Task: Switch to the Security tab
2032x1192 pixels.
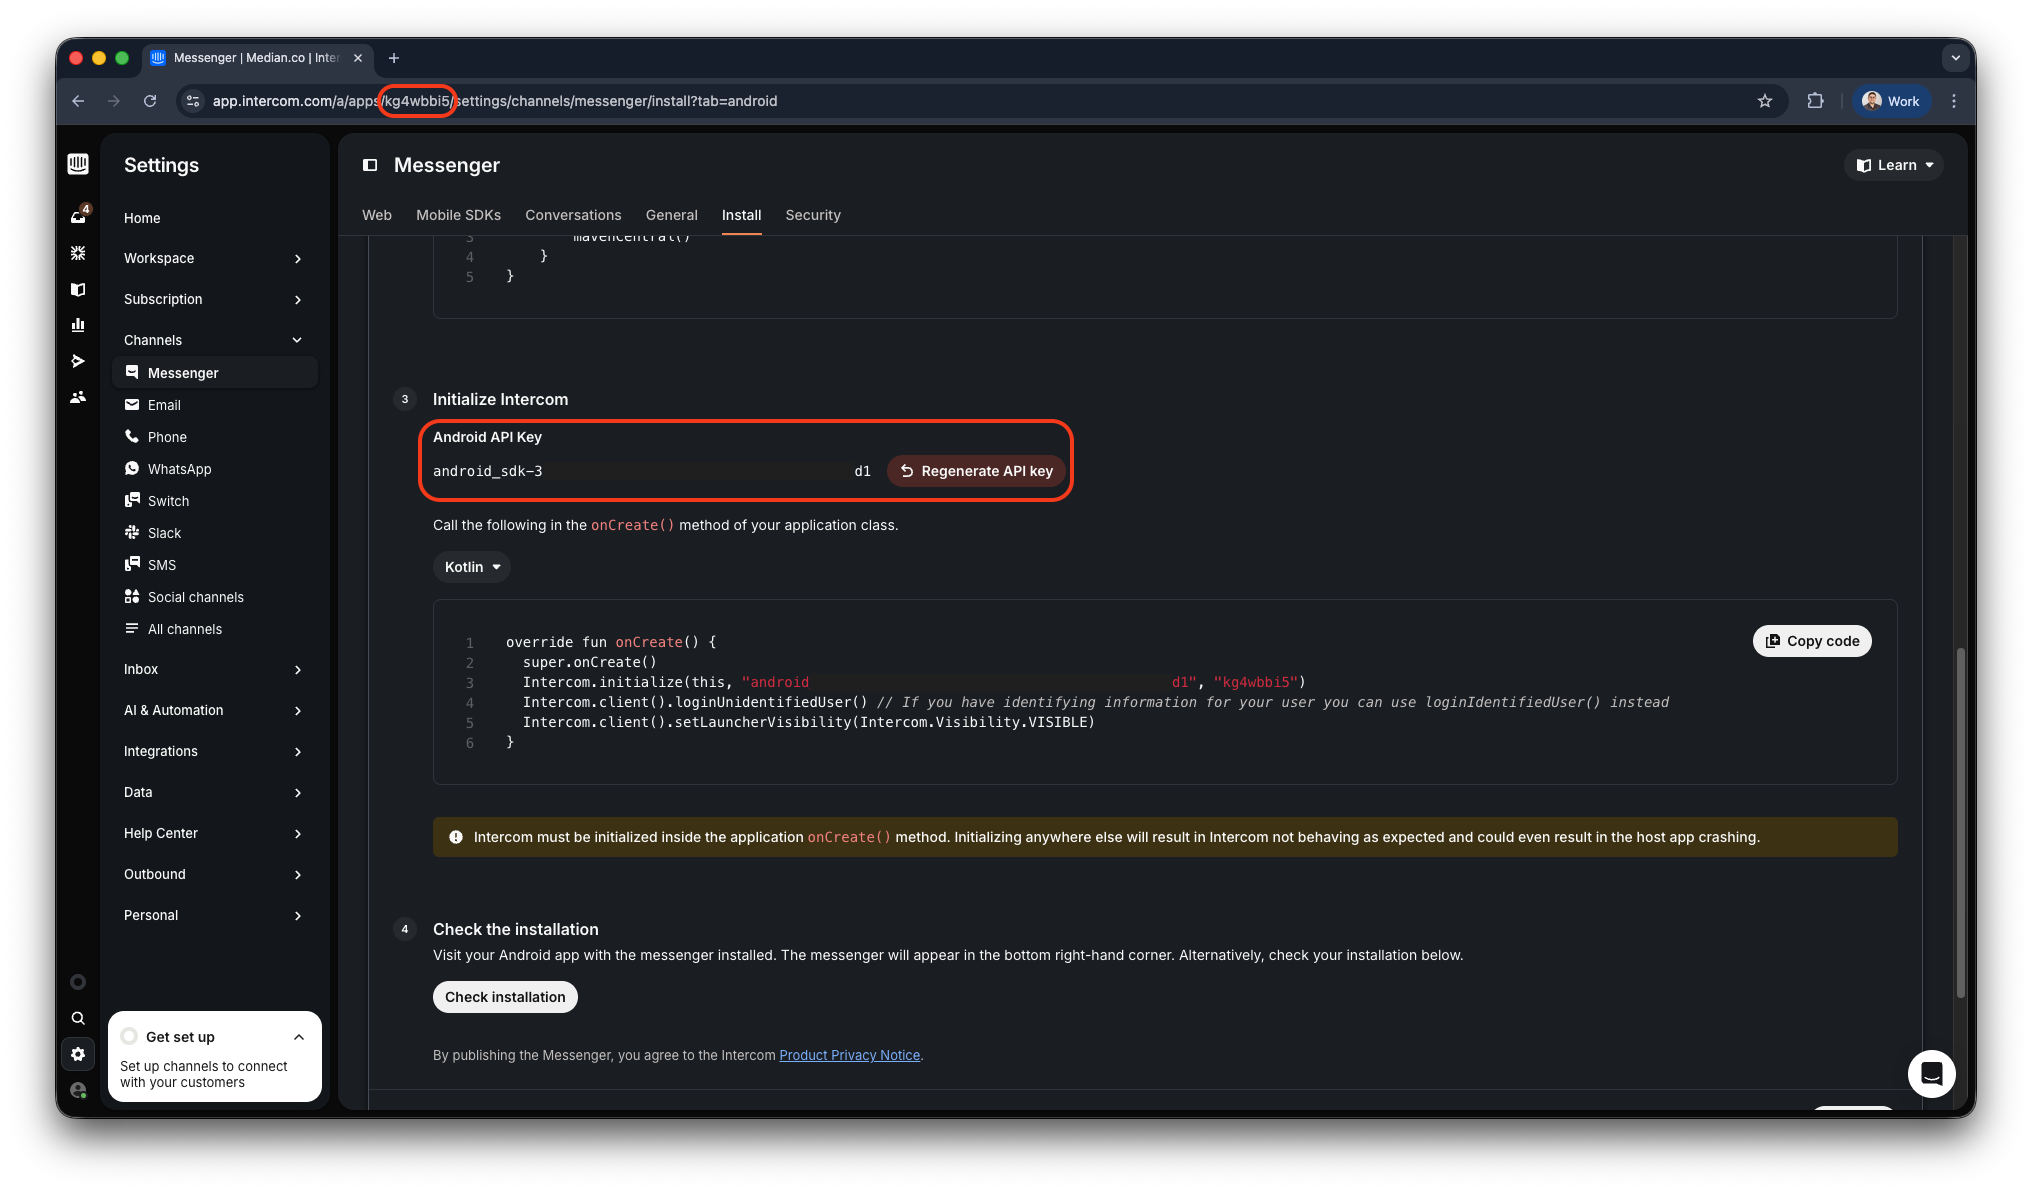Action: click(812, 215)
